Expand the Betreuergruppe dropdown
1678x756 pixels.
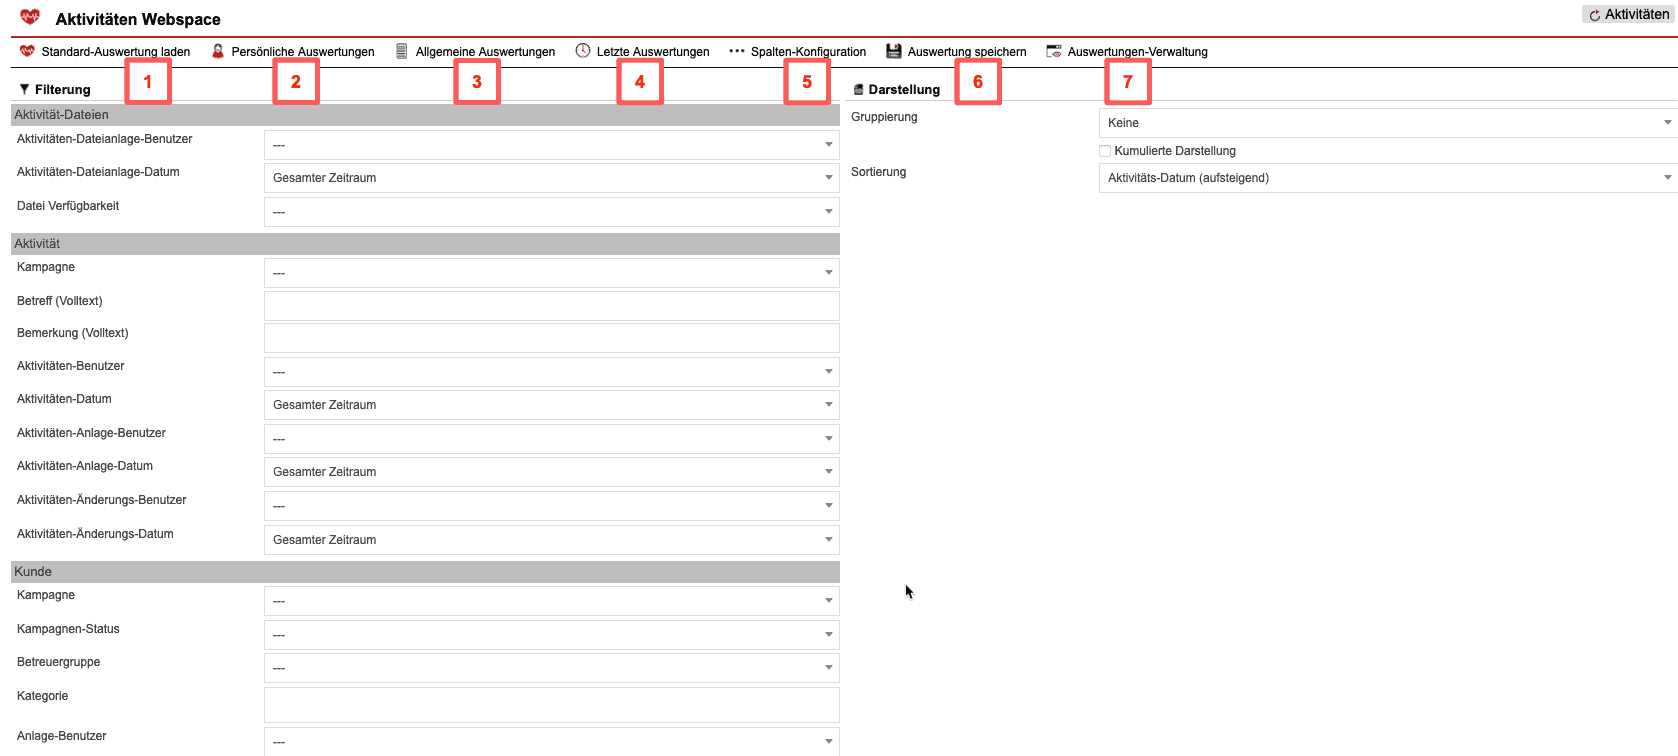pos(551,668)
